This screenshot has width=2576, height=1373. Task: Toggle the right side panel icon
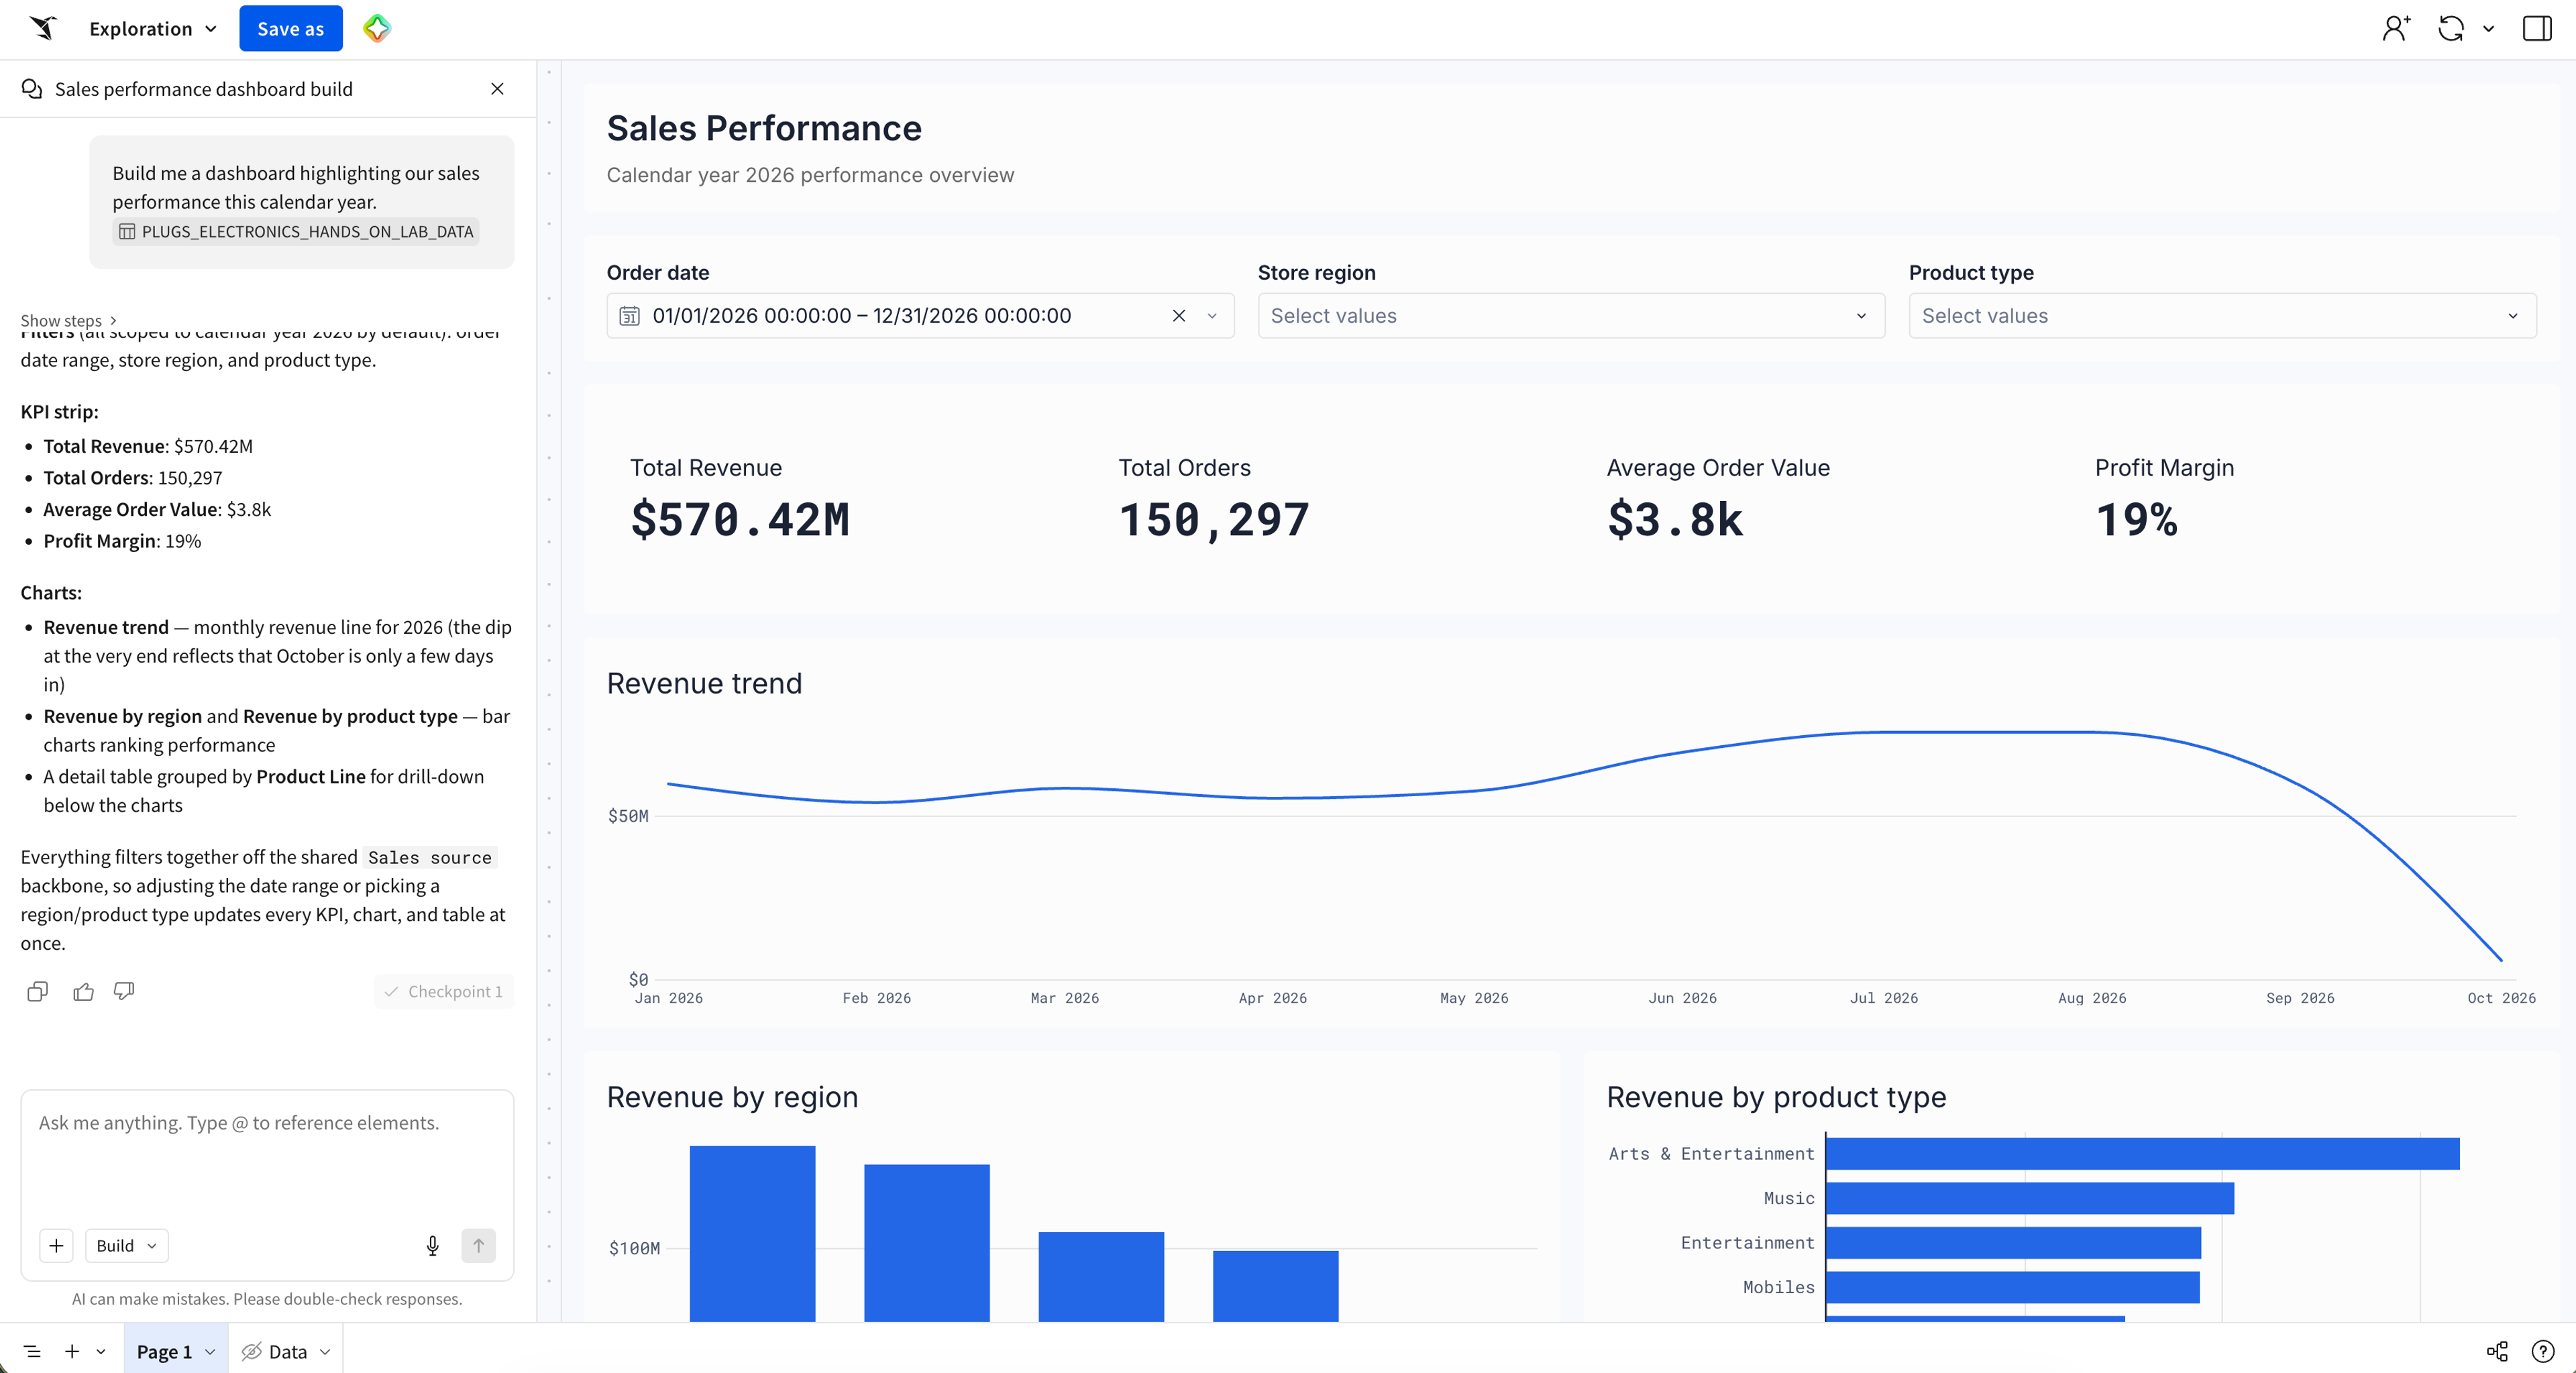click(x=2537, y=28)
